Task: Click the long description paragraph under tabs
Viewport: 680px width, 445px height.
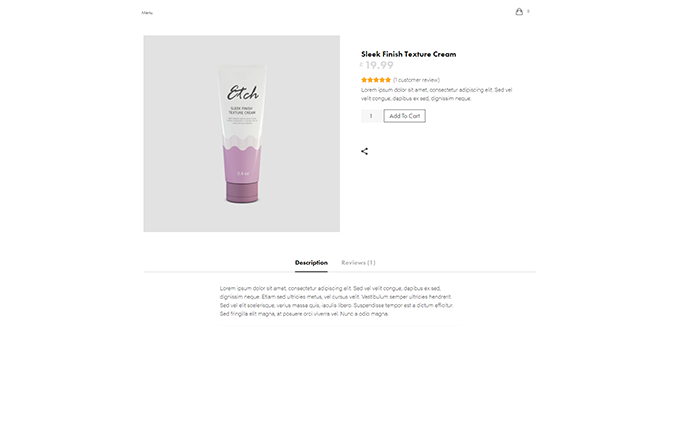Action: (337, 301)
